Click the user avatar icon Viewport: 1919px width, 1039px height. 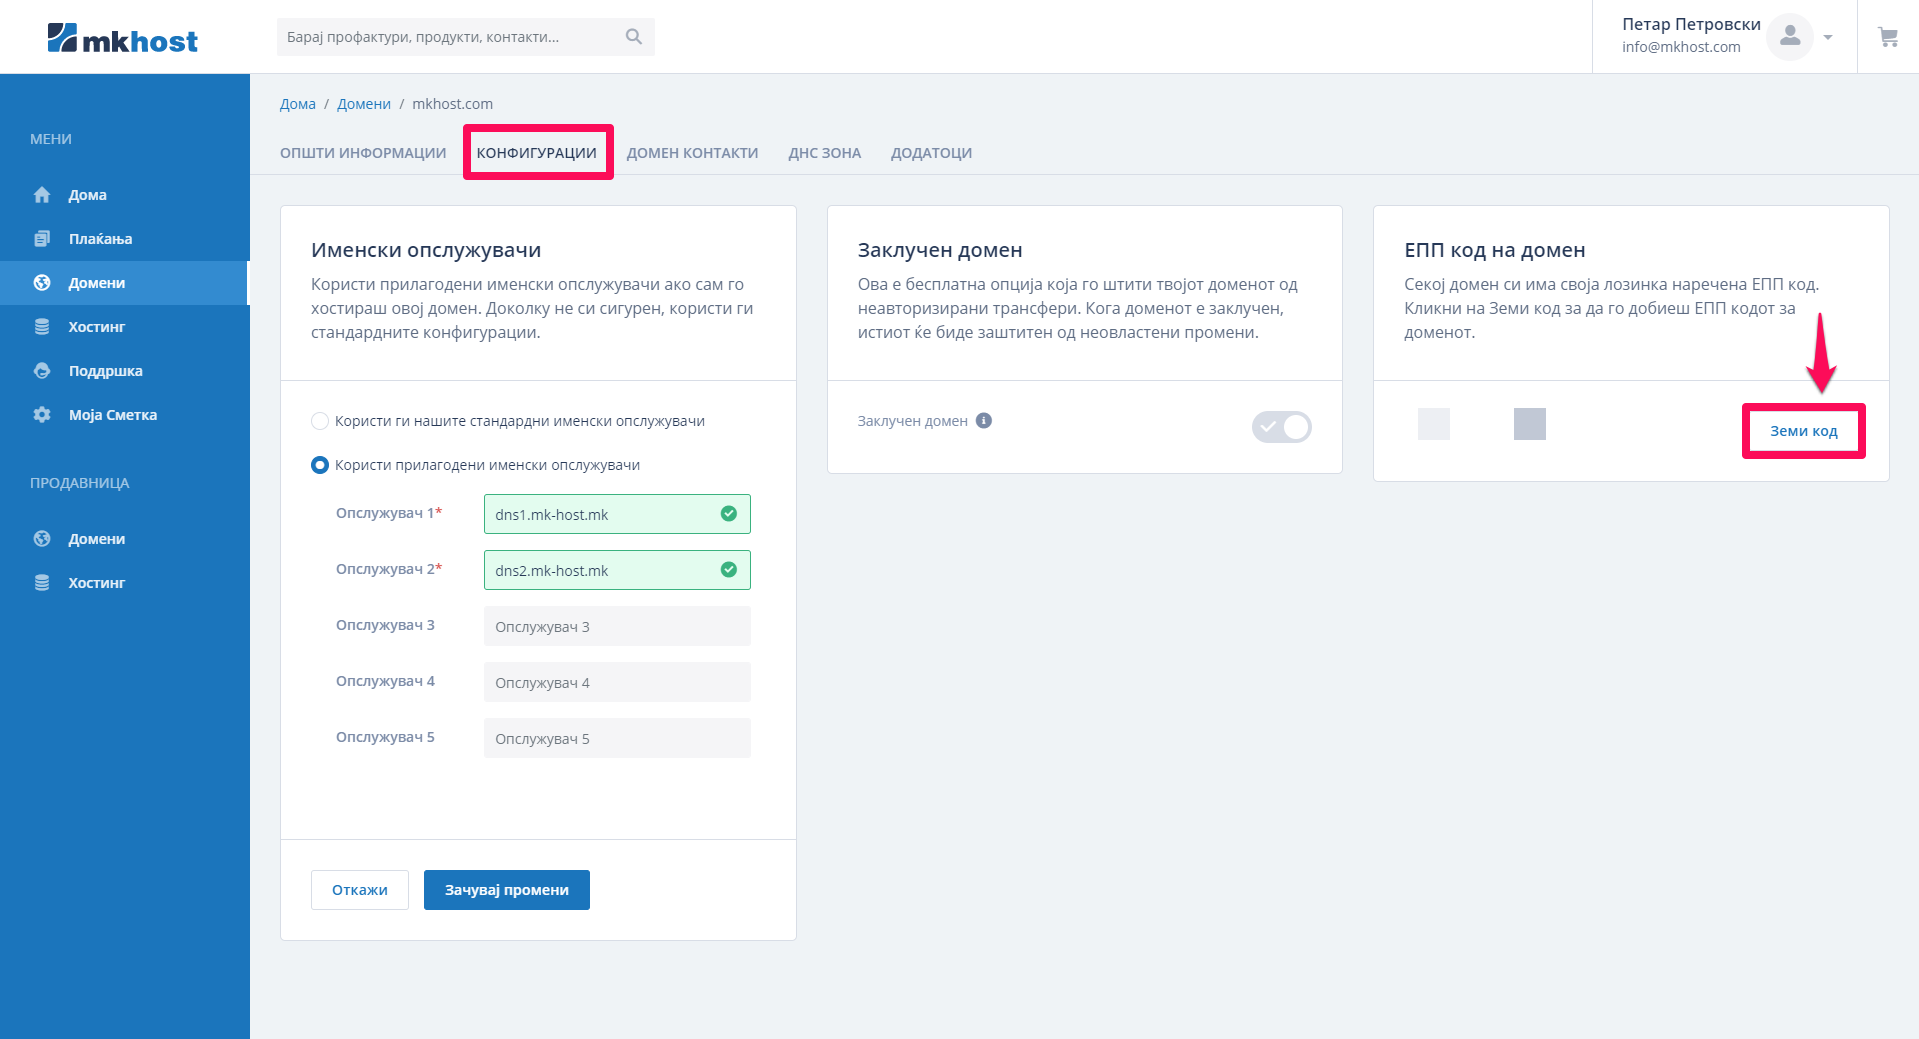click(1790, 37)
